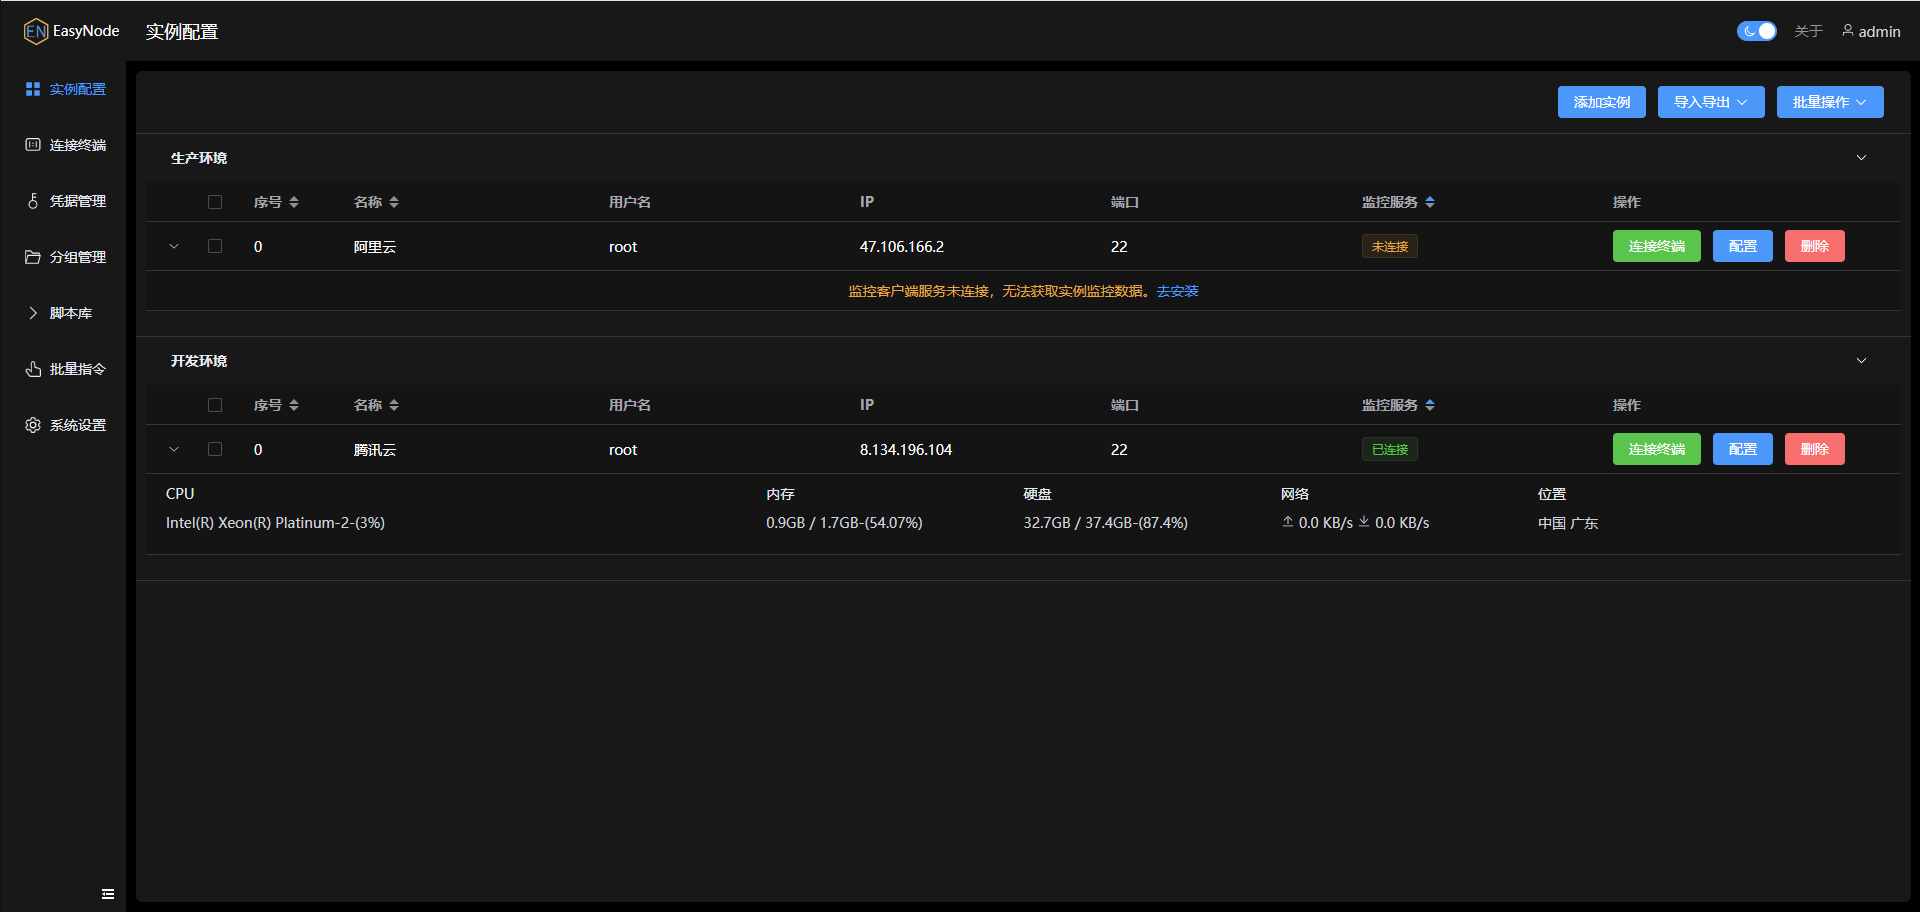The image size is (1920, 912).
Task: Click the 脚本库 script library icon
Action: click(x=33, y=313)
